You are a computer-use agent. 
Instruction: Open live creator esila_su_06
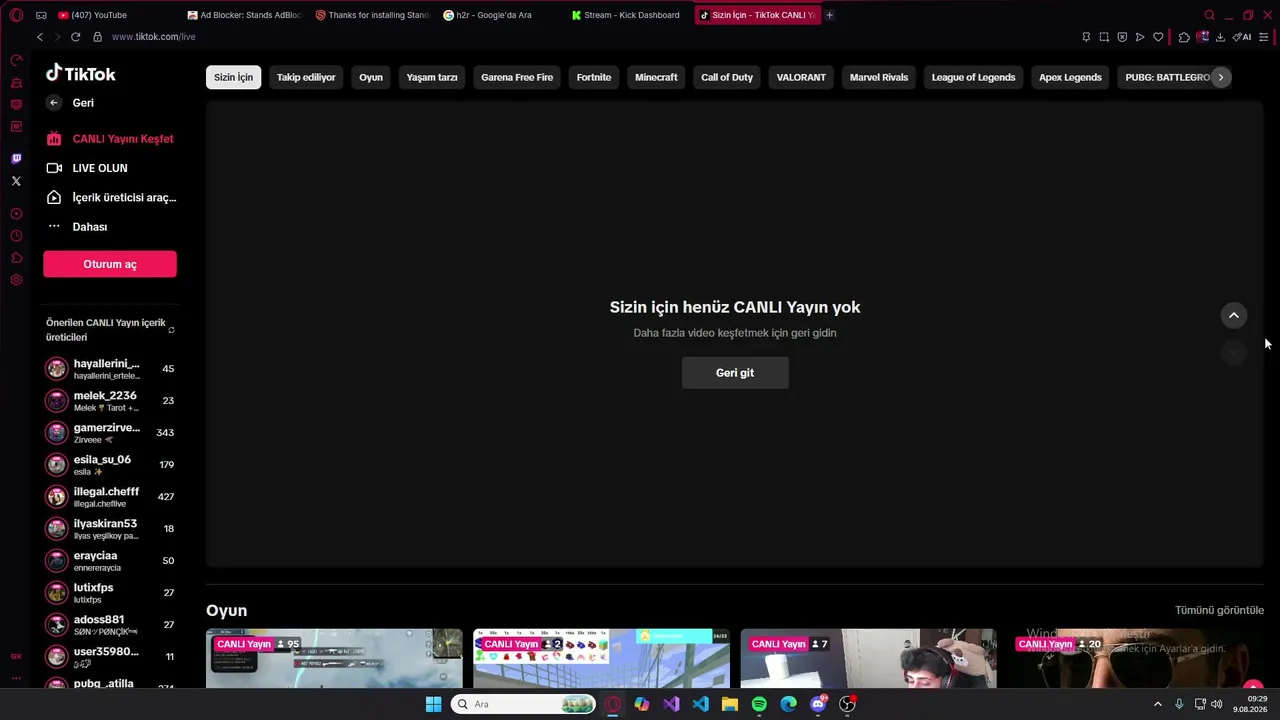point(110,465)
